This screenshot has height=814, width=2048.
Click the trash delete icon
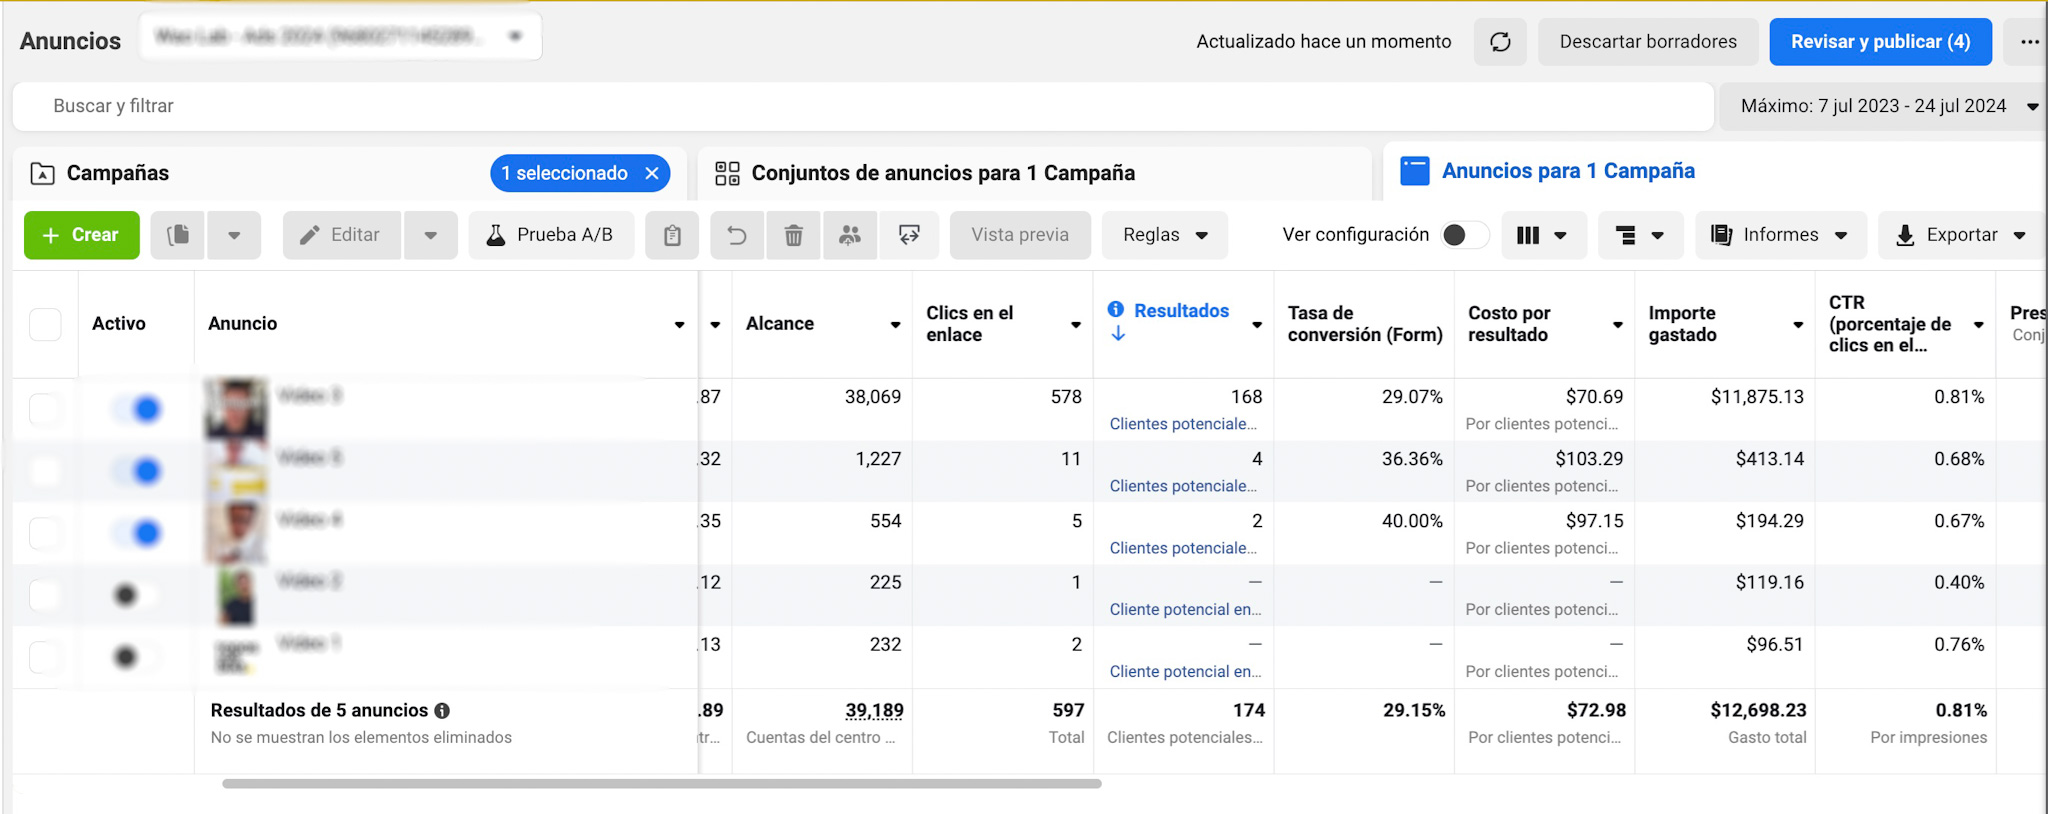(793, 235)
